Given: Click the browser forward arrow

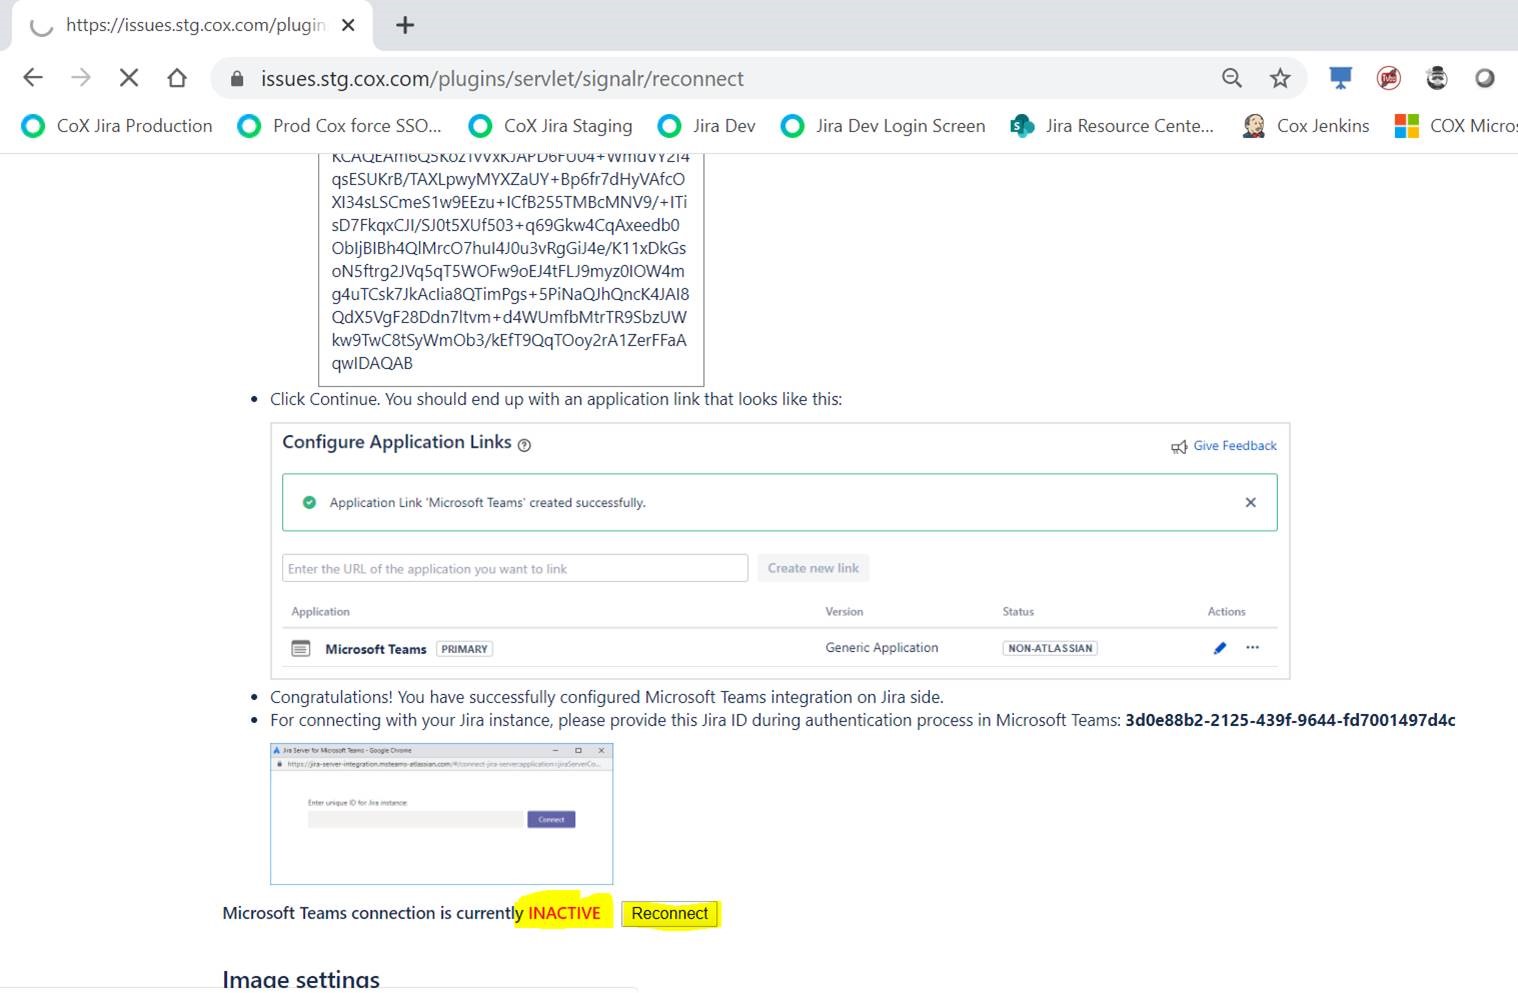Looking at the screenshot, I should click(81, 78).
